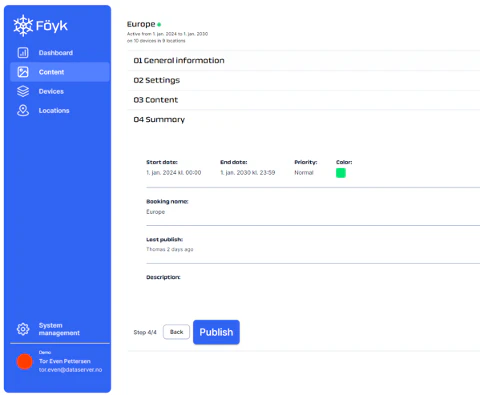Open the Locations pin icon

(x=23, y=110)
